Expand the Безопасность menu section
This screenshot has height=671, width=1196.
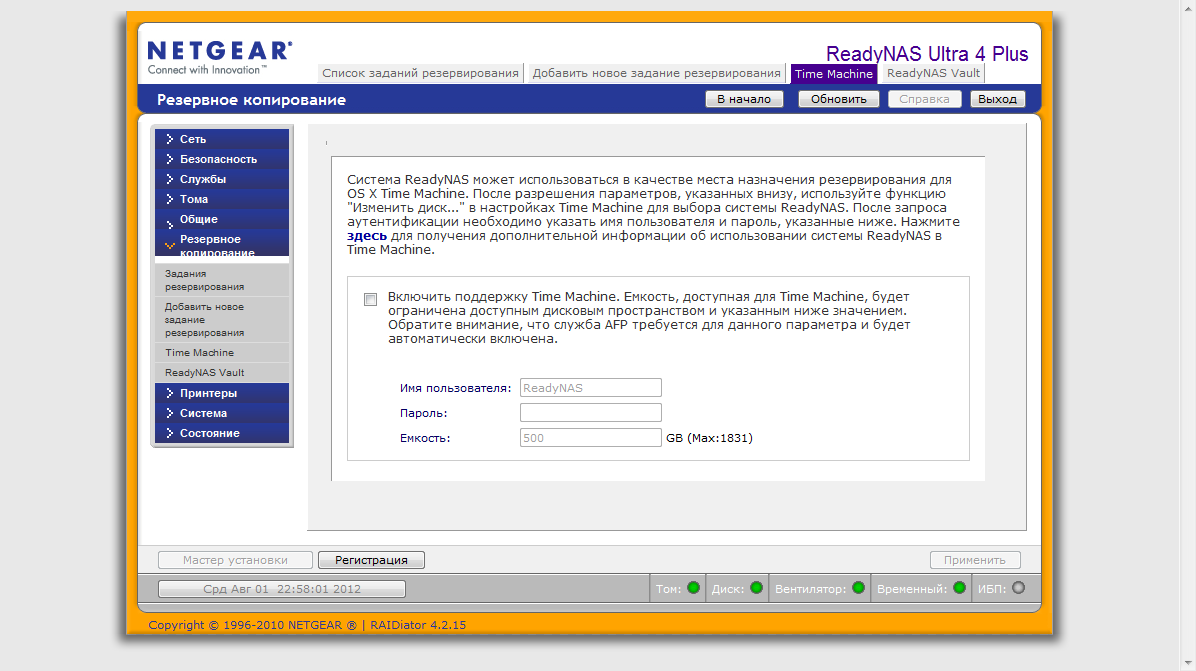click(222, 159)
